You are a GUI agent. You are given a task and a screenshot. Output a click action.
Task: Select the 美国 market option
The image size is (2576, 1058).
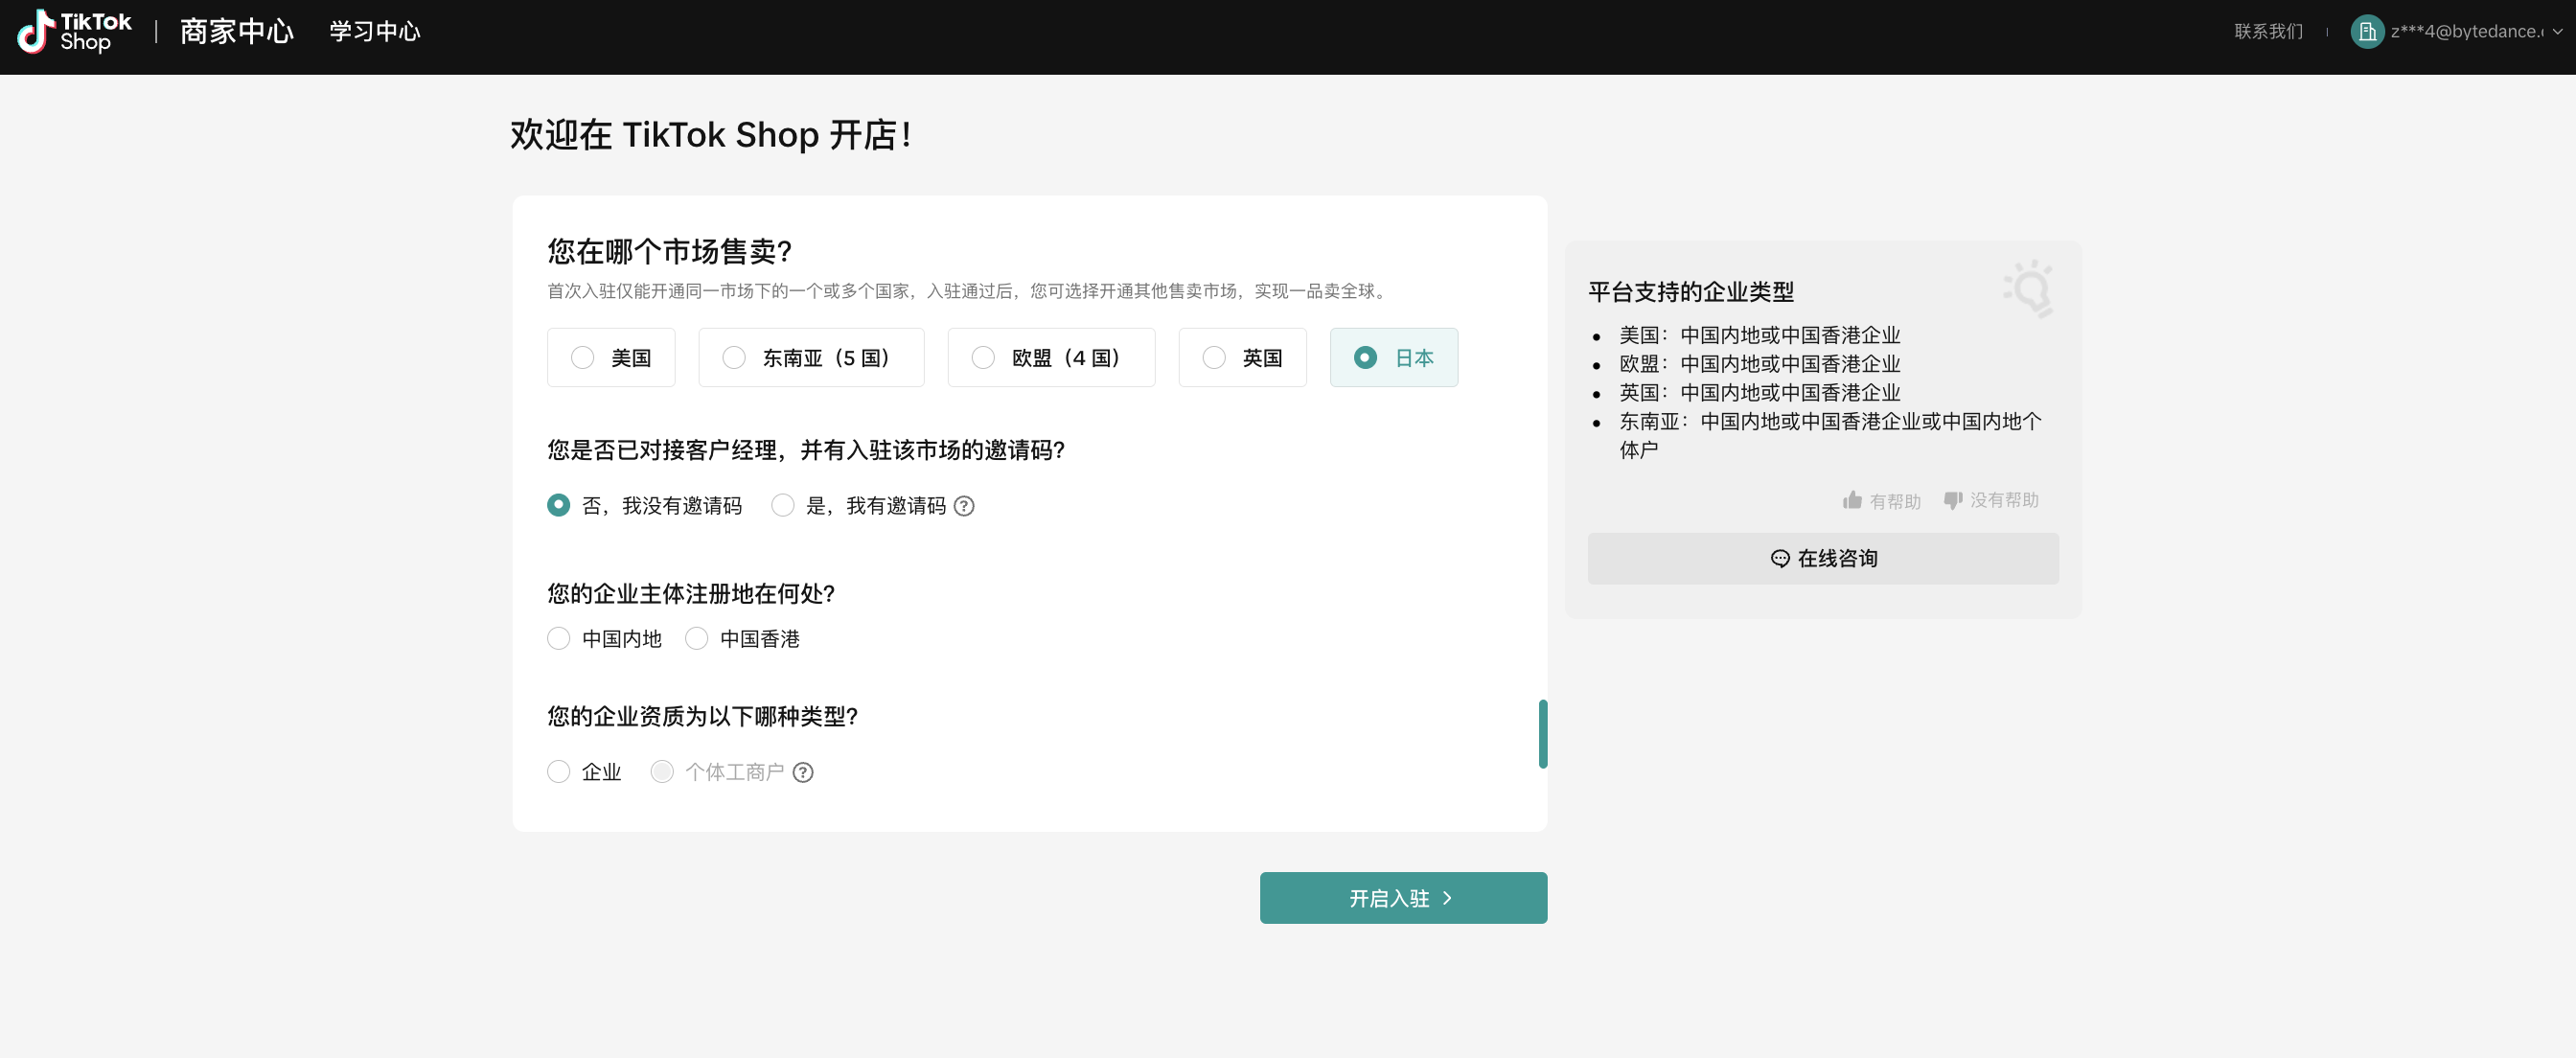[611, 358]
